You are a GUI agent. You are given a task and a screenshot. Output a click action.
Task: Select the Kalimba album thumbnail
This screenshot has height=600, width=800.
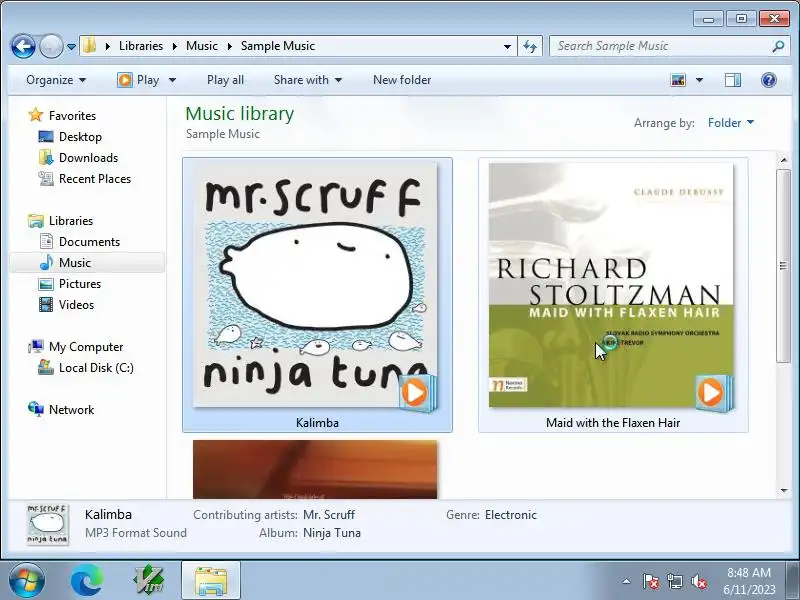[315, 286]
